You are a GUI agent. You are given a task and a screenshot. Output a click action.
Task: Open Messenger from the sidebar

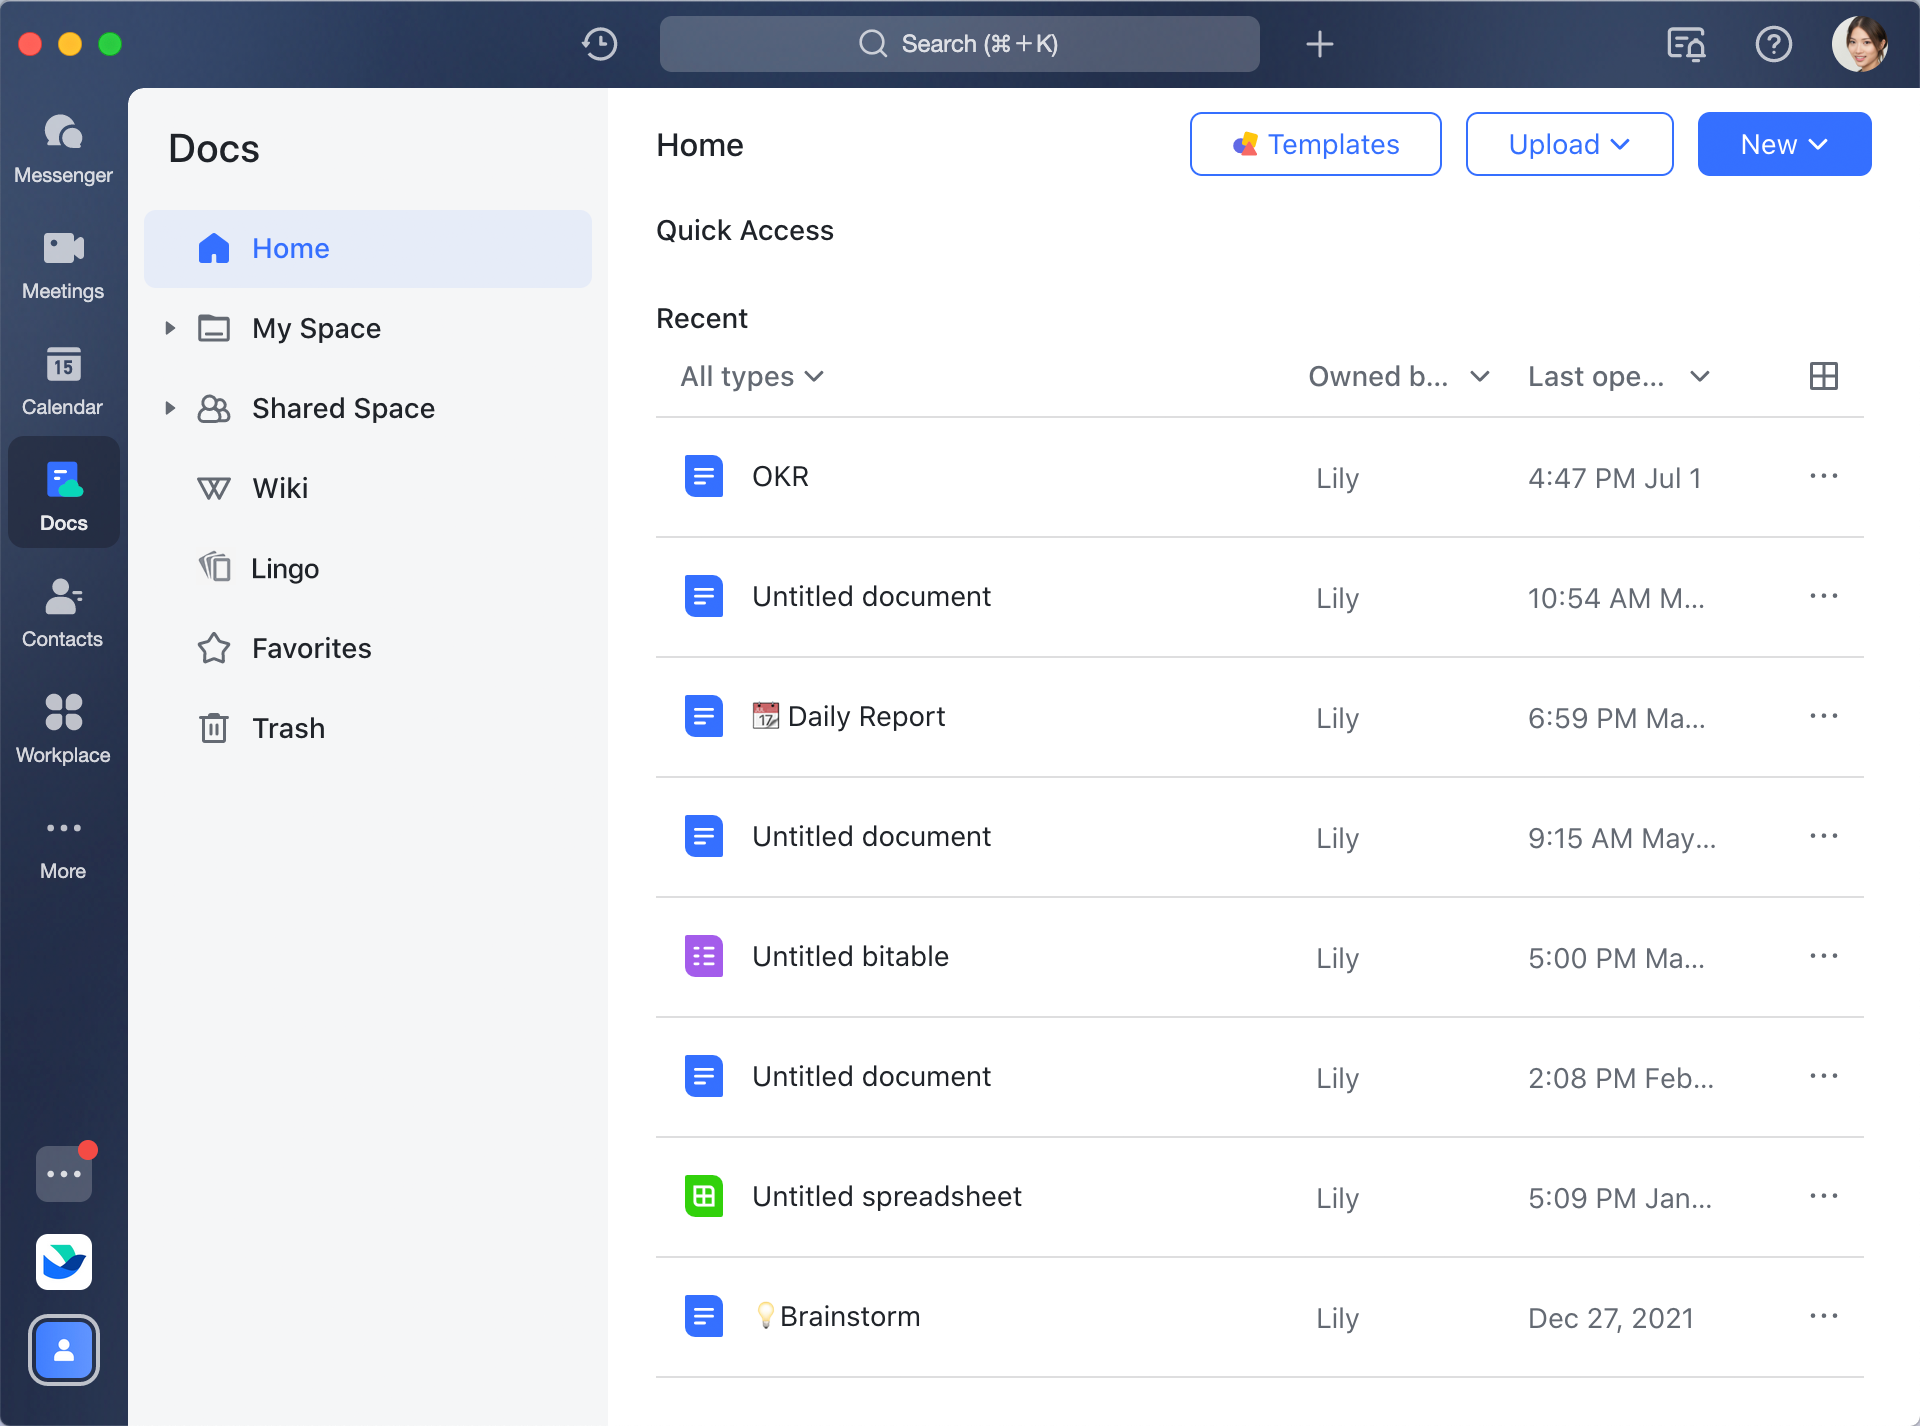click(x=63, y=149)
